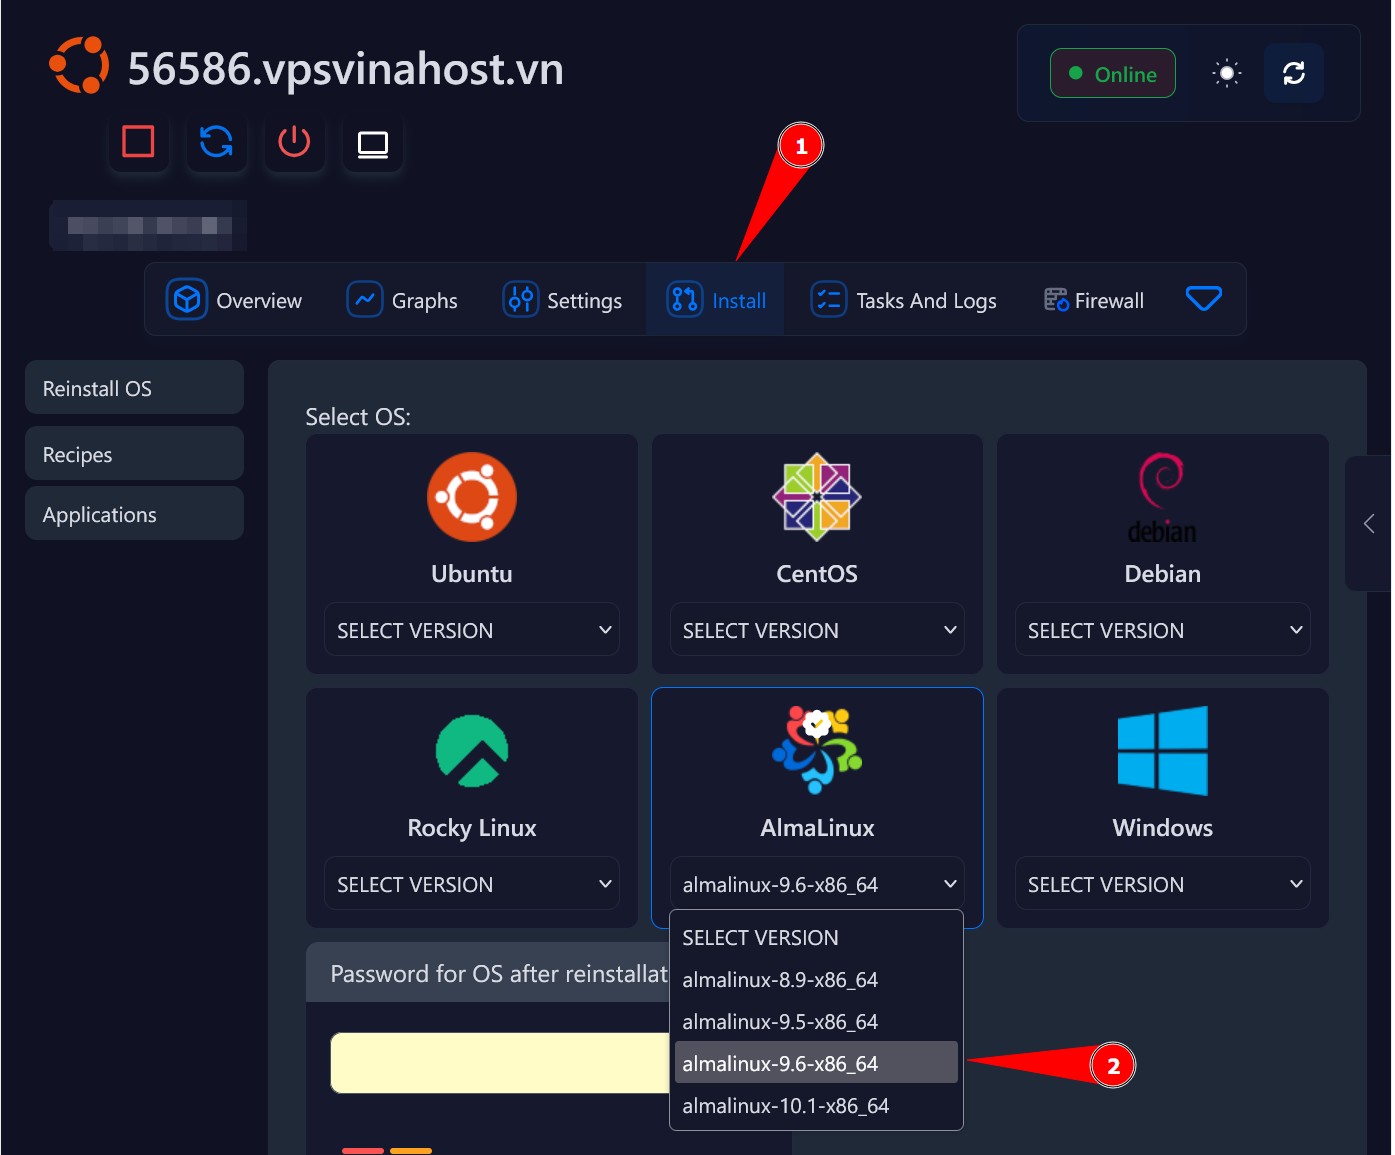Click the refresh icon next to brightness
Image resolution: width=1395 pixels, height=1155 pixels.
click(1294, 72)
